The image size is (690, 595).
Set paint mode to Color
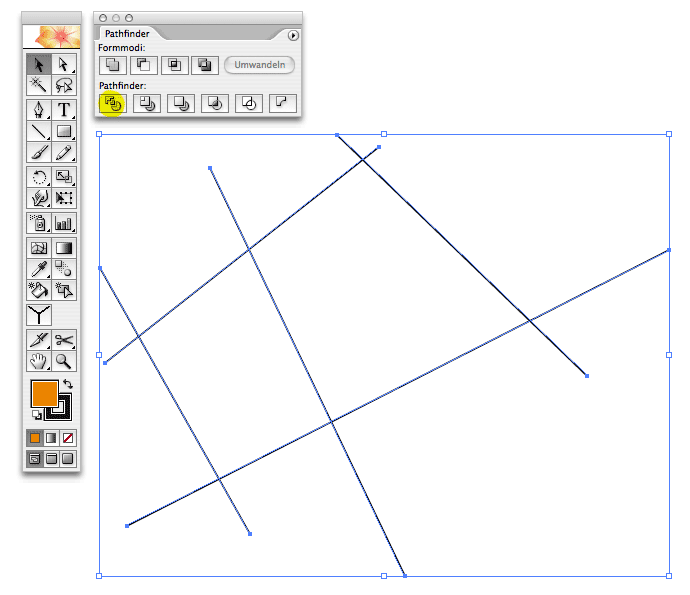tap(35, 438)
